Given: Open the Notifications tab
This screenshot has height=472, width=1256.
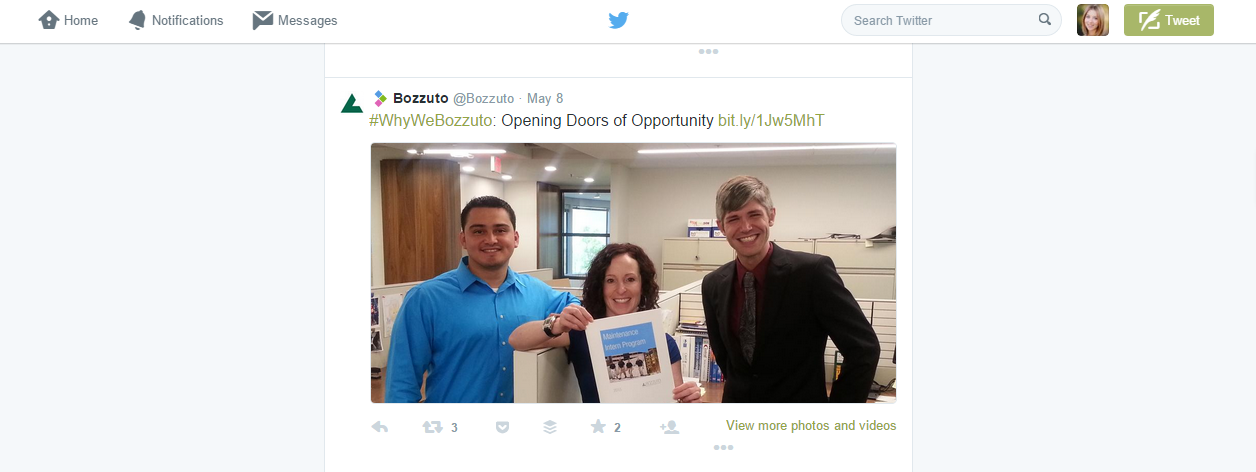Looking at the screenshot, I should (176, 20).
